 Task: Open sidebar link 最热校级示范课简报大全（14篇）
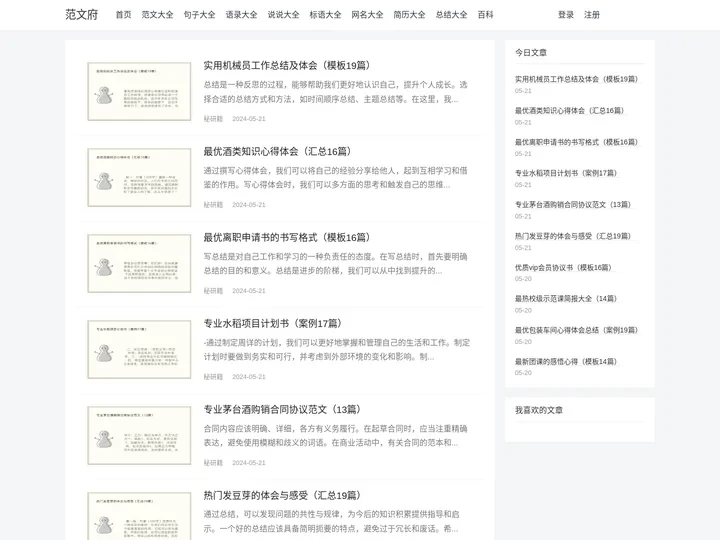[566, 298]
